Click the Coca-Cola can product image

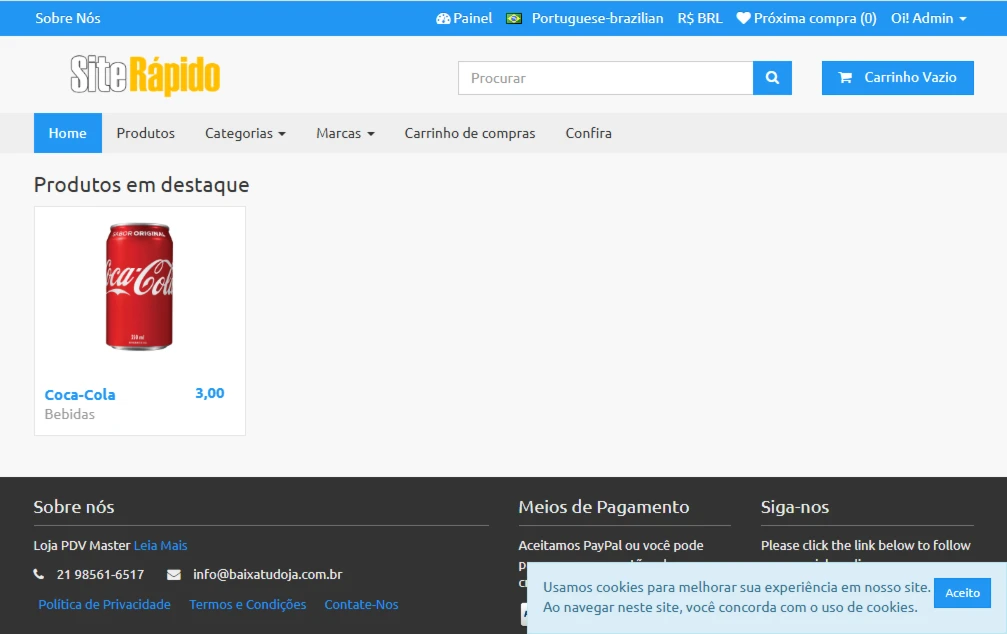pyautogui.click(x=140, y=287)
